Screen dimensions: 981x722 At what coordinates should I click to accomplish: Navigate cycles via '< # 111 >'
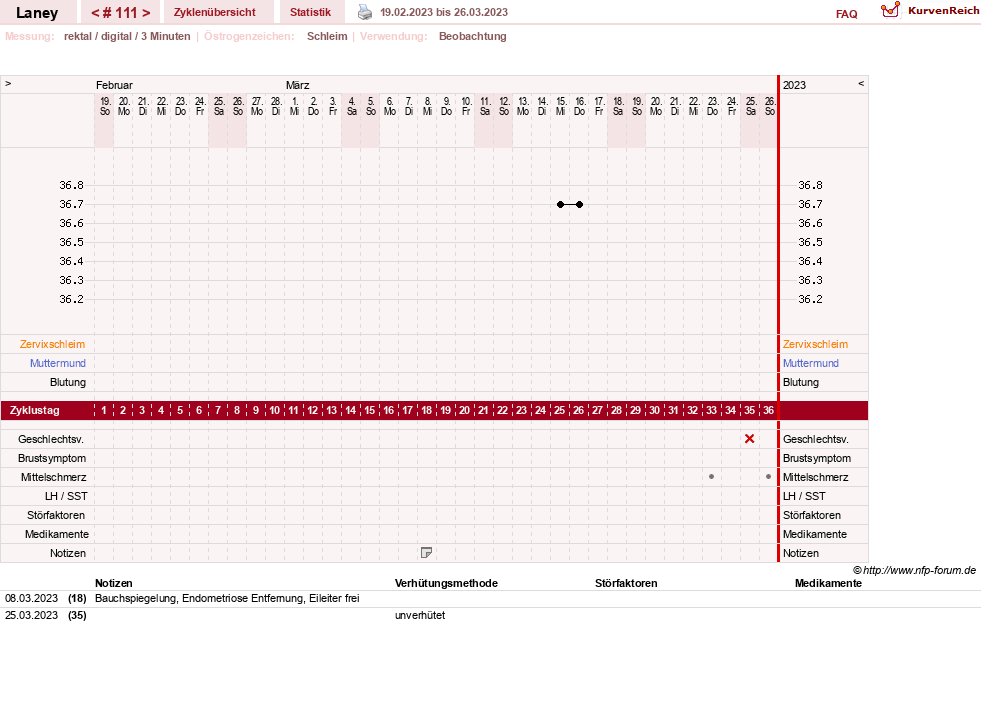point(121,13)
